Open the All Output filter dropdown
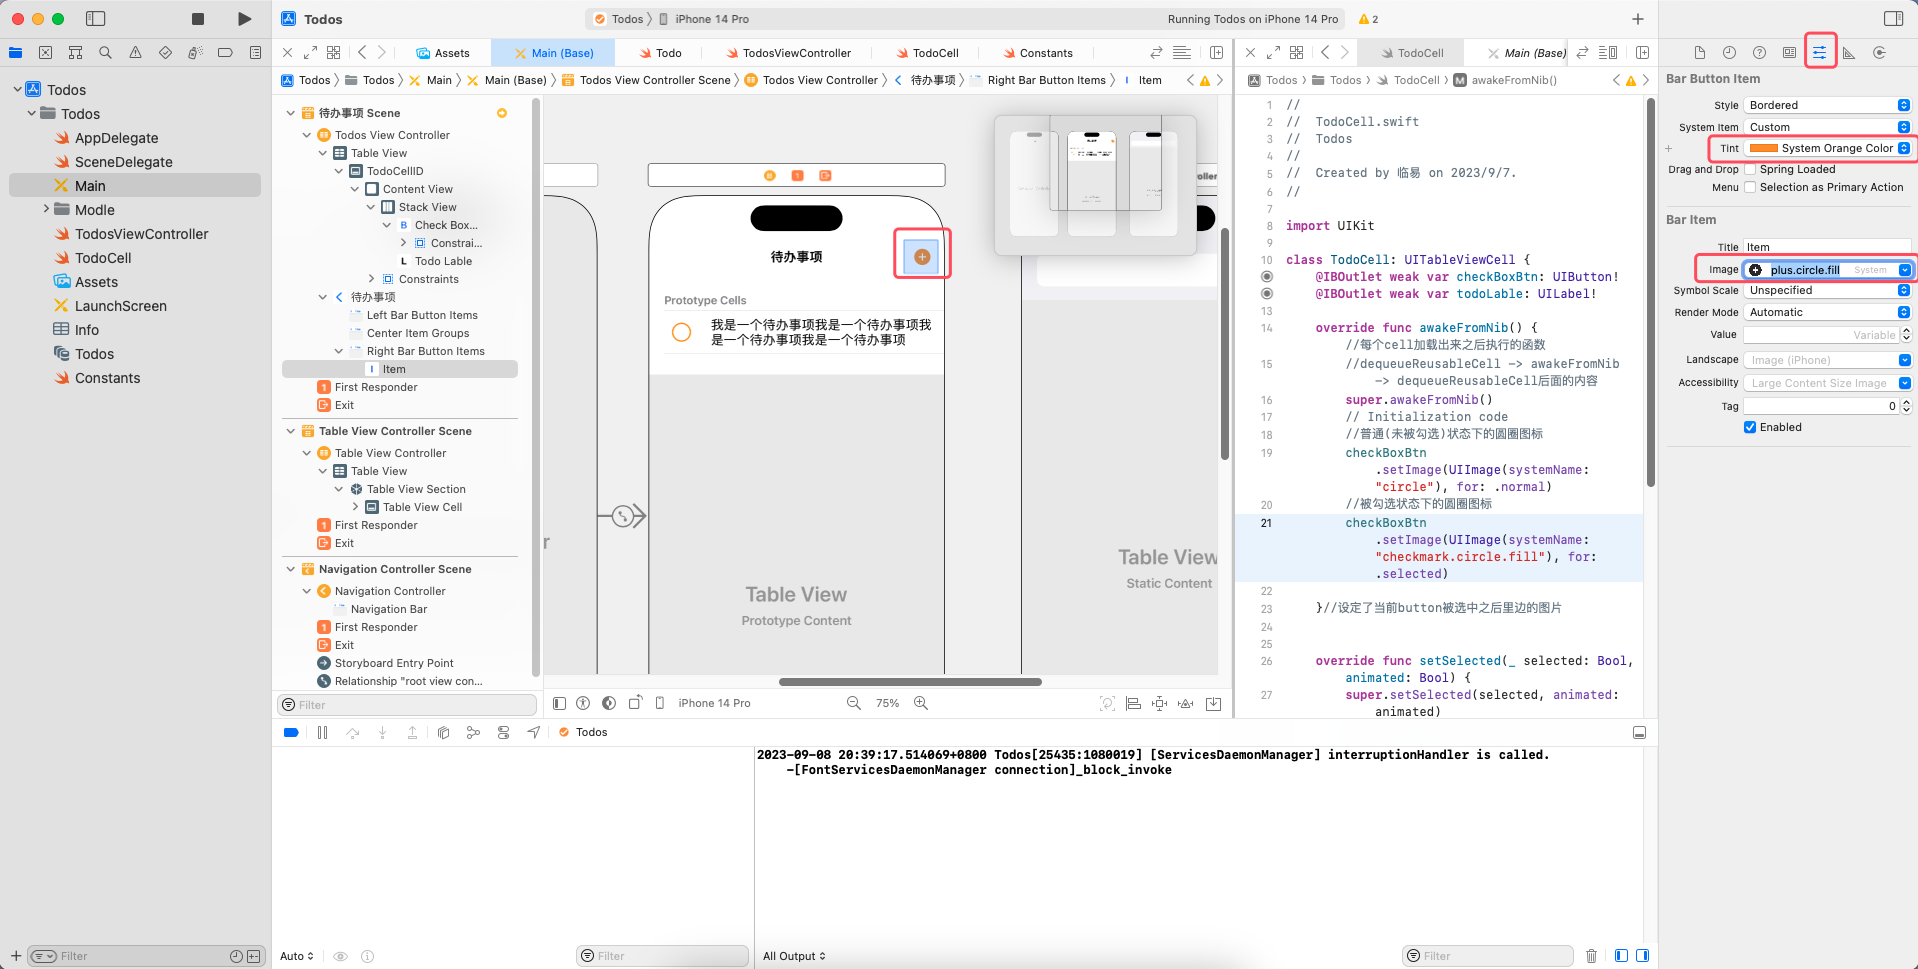This screenshot has width=1918, height=969. click(x=793, y=955)
